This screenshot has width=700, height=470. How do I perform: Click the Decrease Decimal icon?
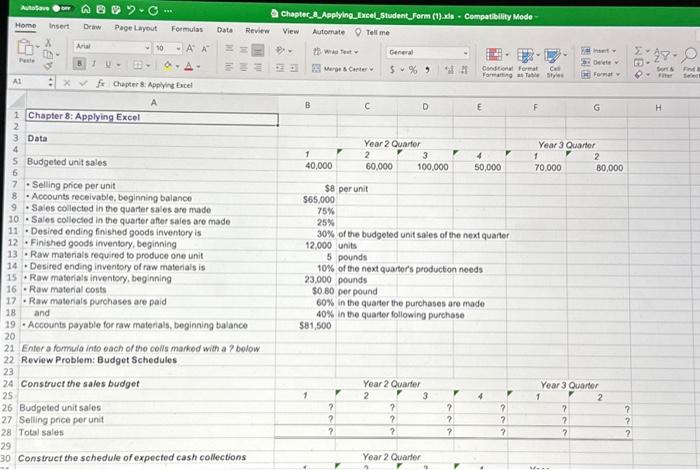click(464, 70)
